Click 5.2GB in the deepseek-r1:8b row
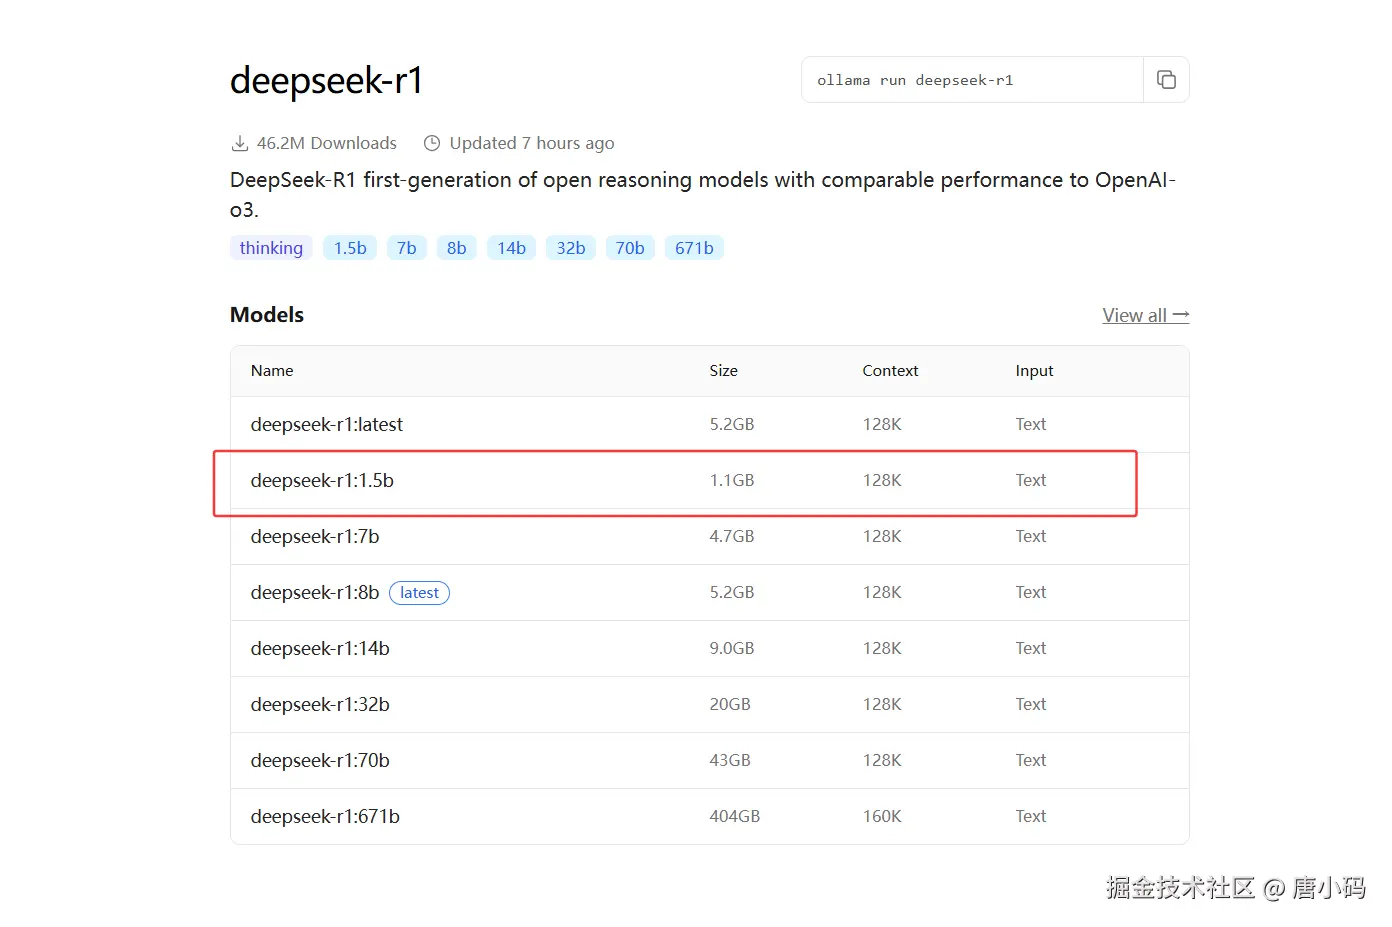The height and width of the screenshot is (927, 1392). 732,592
